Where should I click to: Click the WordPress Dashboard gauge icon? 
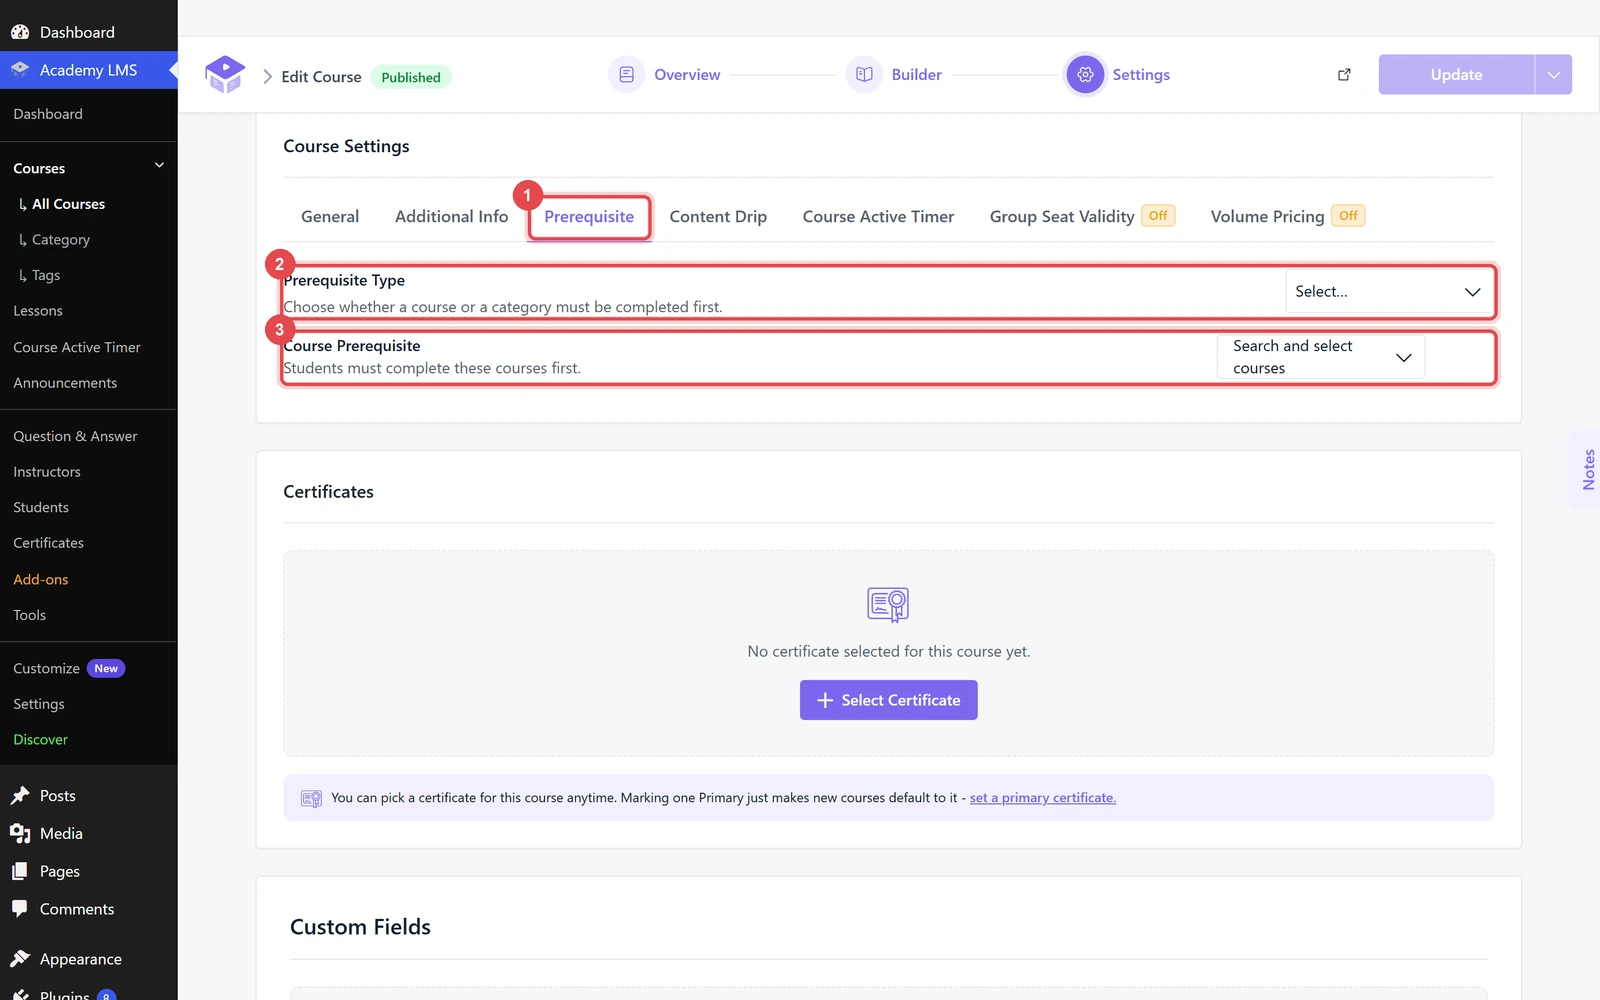point(20,32)
